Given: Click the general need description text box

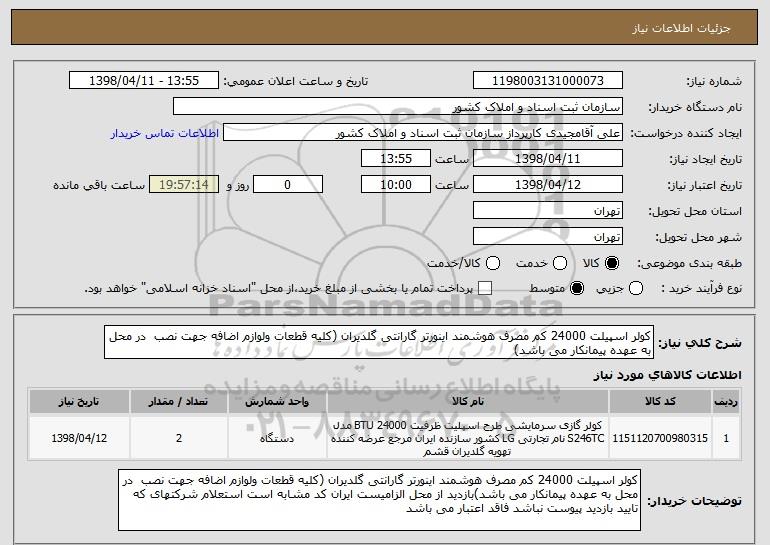Looking at the screenshot, I should click(379, 342).
